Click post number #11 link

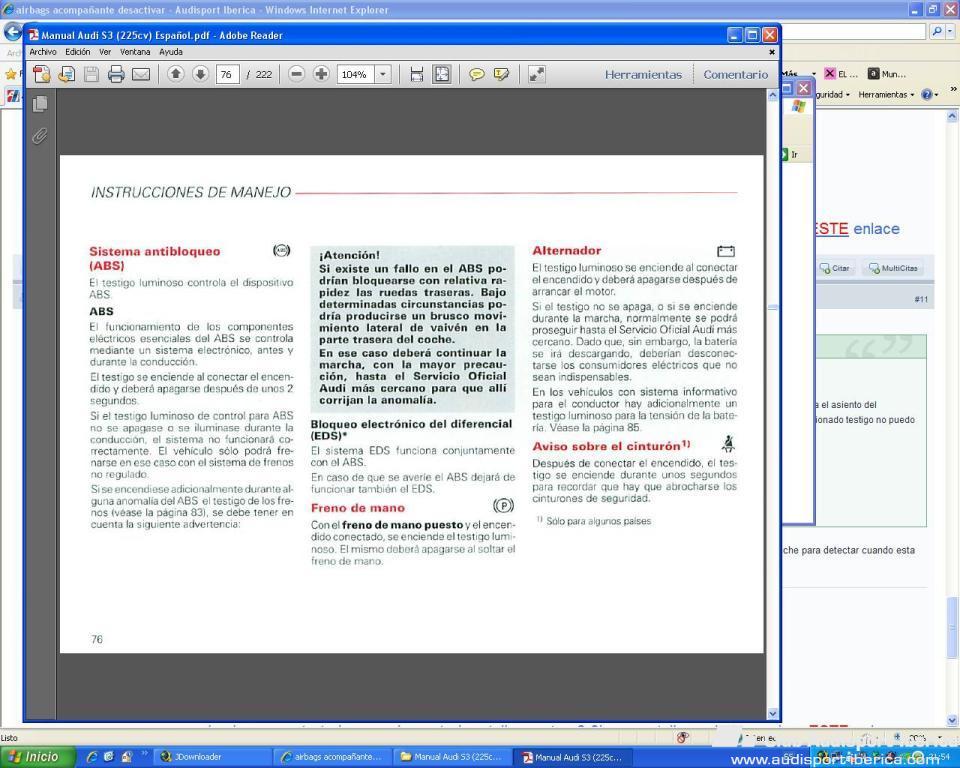[x=921, y=299]
